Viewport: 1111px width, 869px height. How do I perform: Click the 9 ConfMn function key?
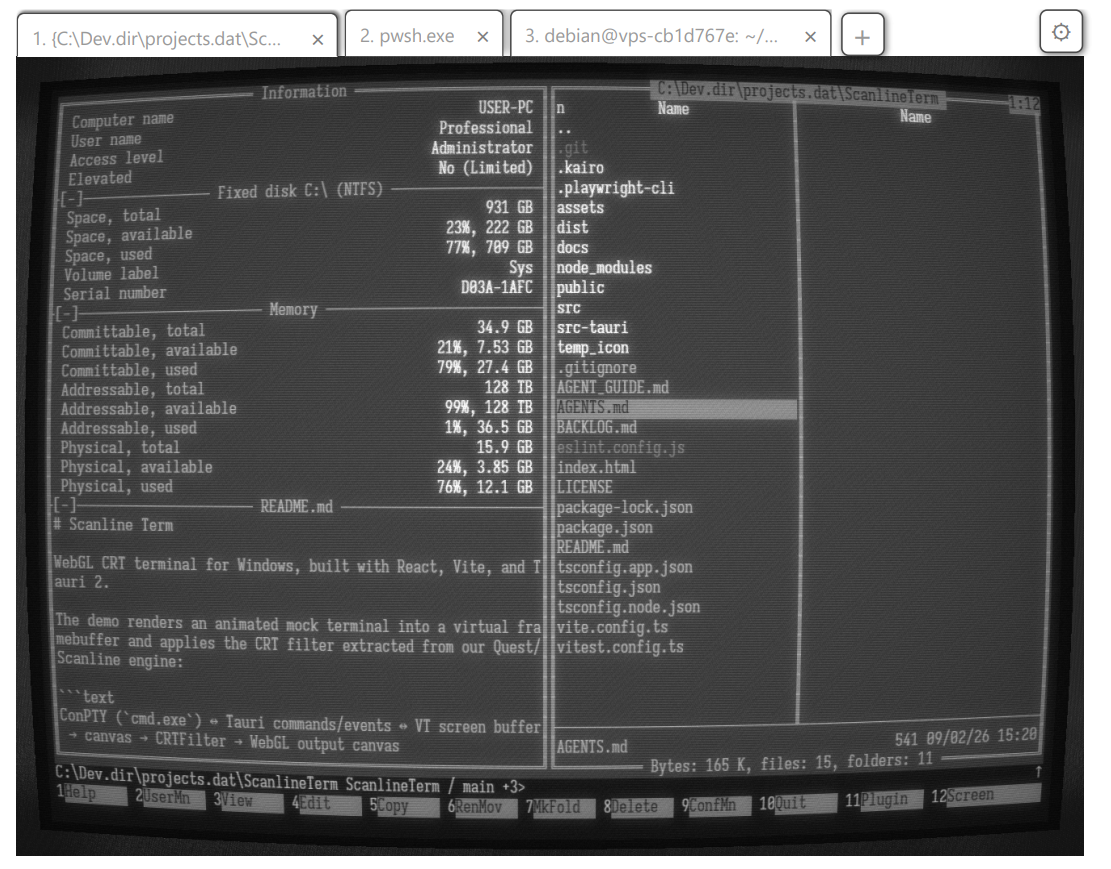716,805
